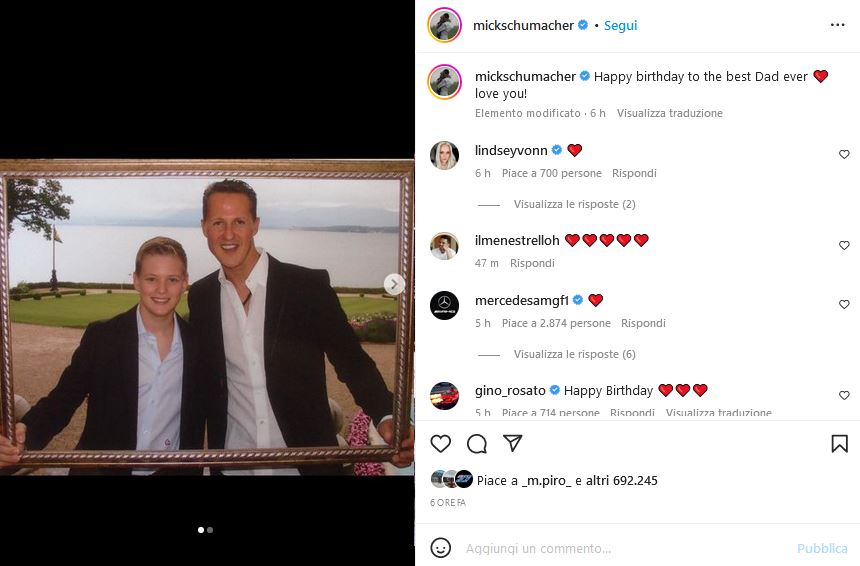Save post with bookmark icon
Image resolution: width=860 pixels, height=566 pixels.
coord(839,444)
